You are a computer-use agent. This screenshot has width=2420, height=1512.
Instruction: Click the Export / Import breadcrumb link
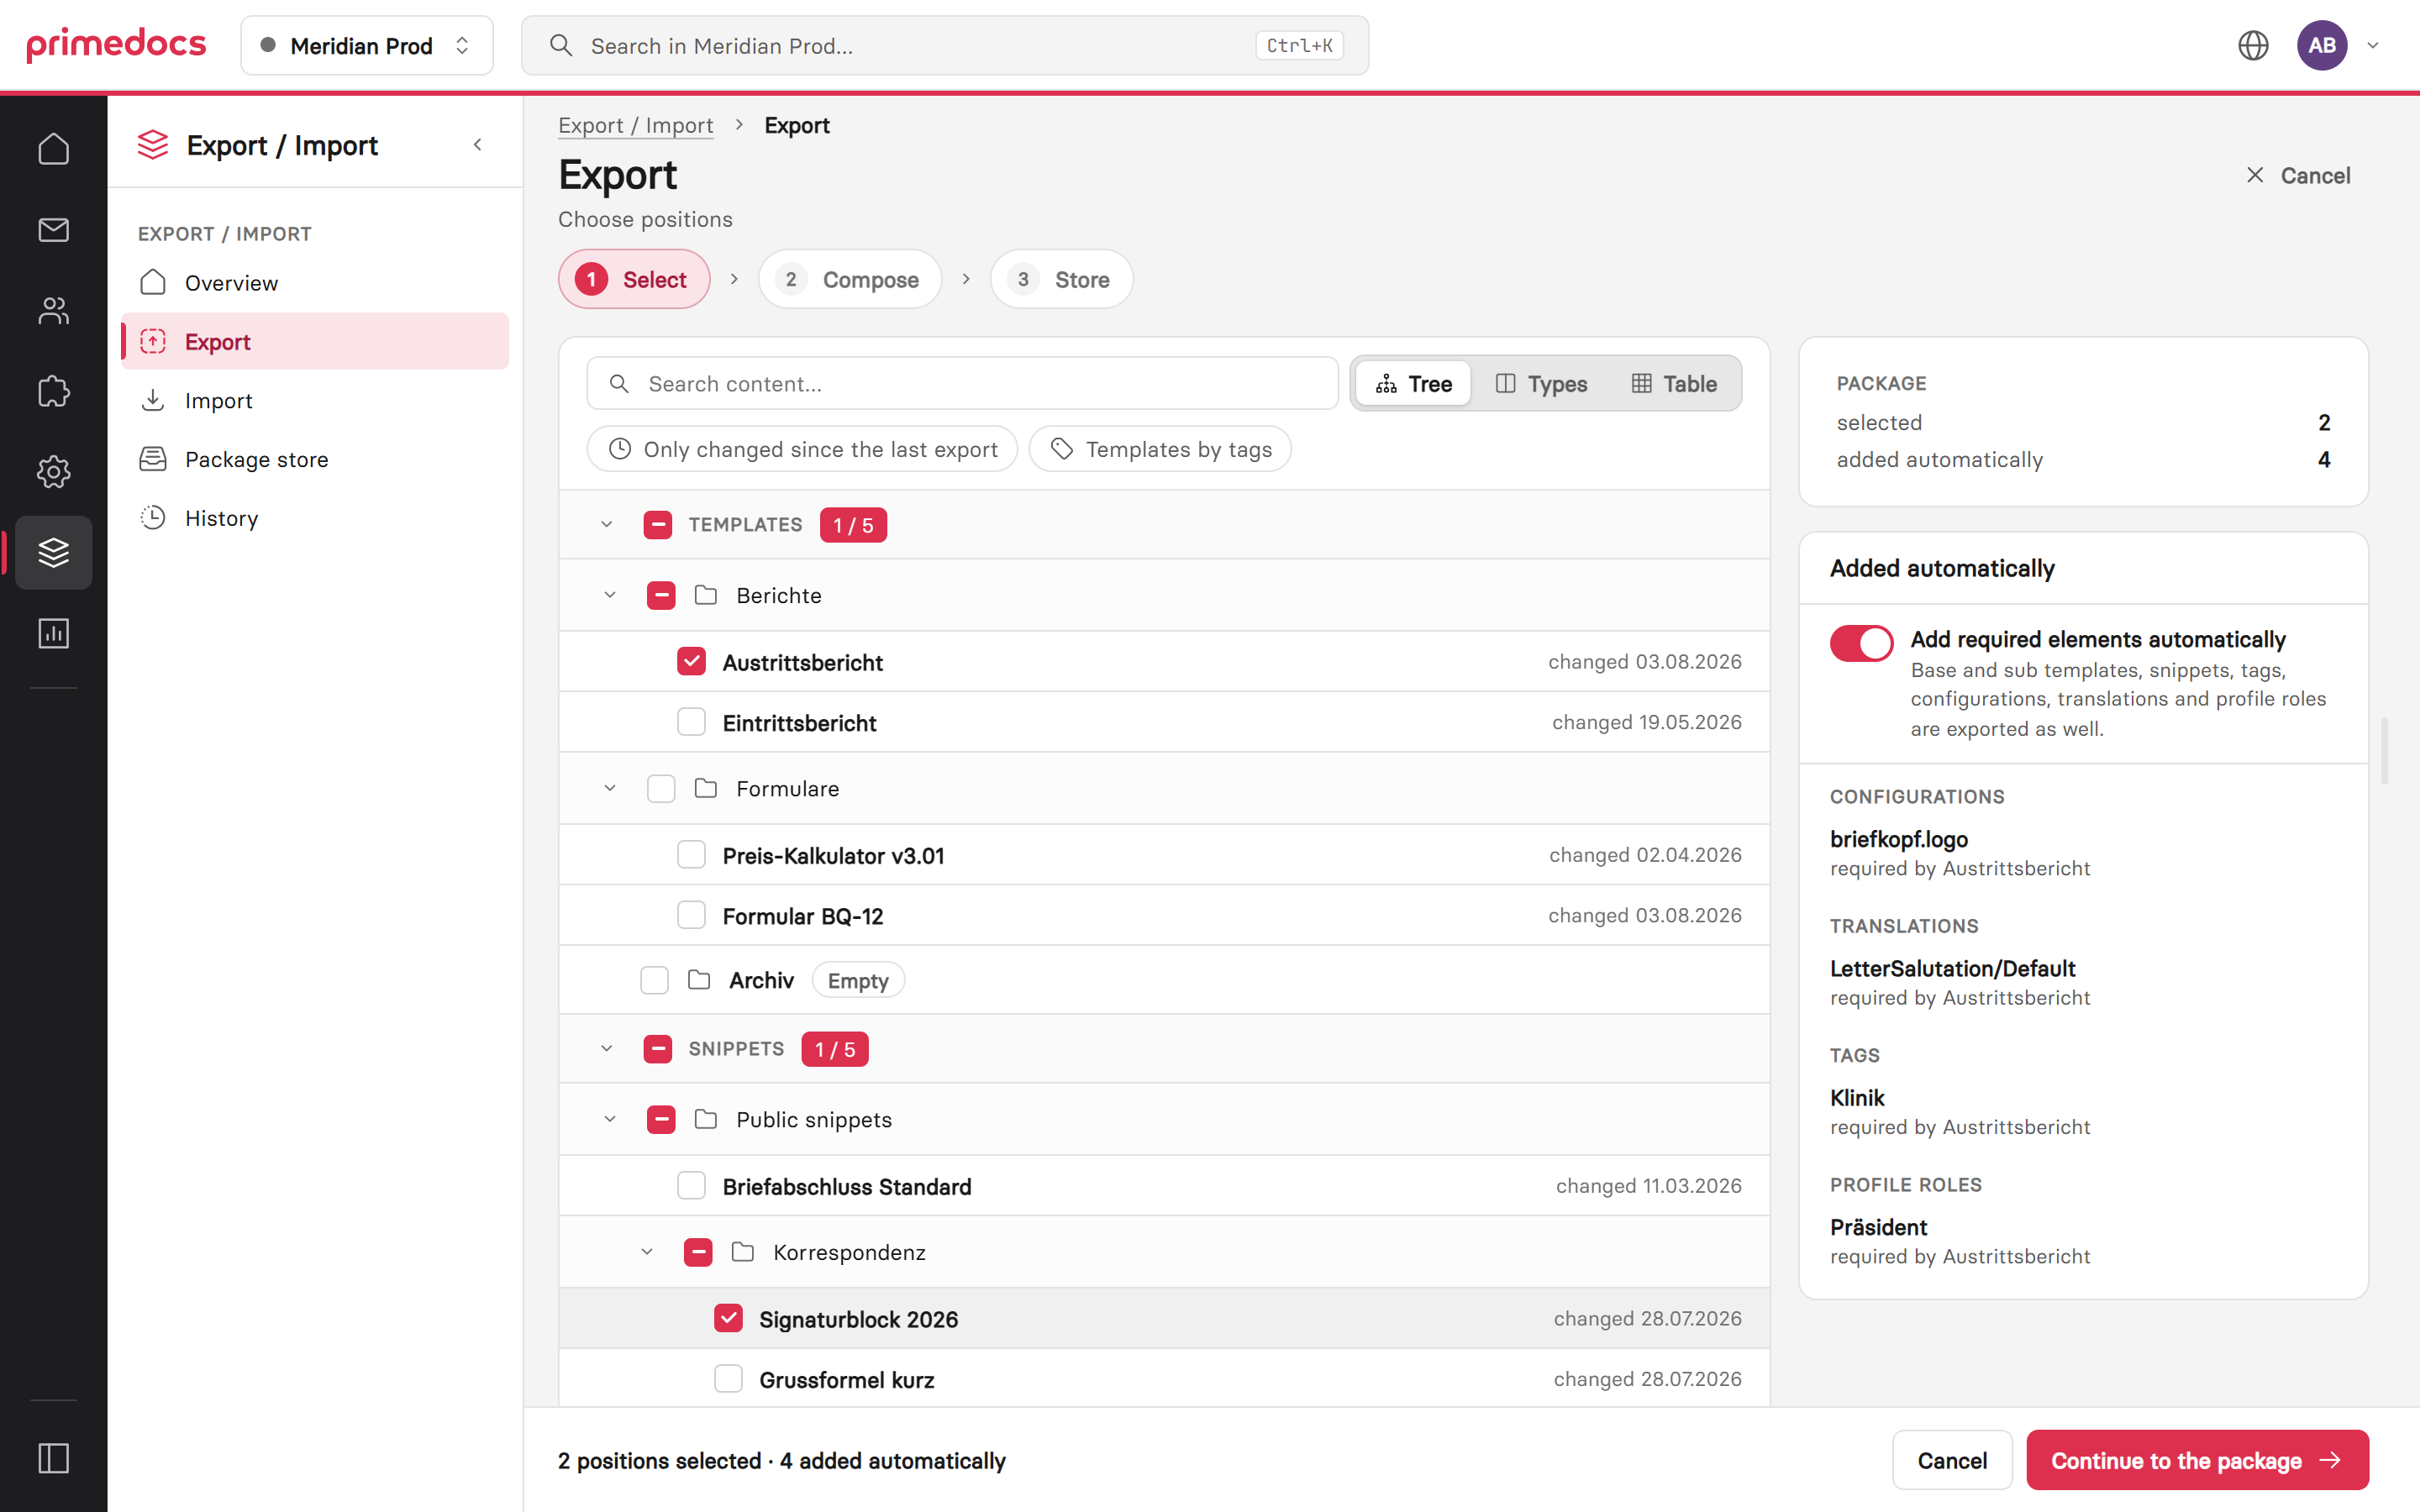tap(635, 125)
